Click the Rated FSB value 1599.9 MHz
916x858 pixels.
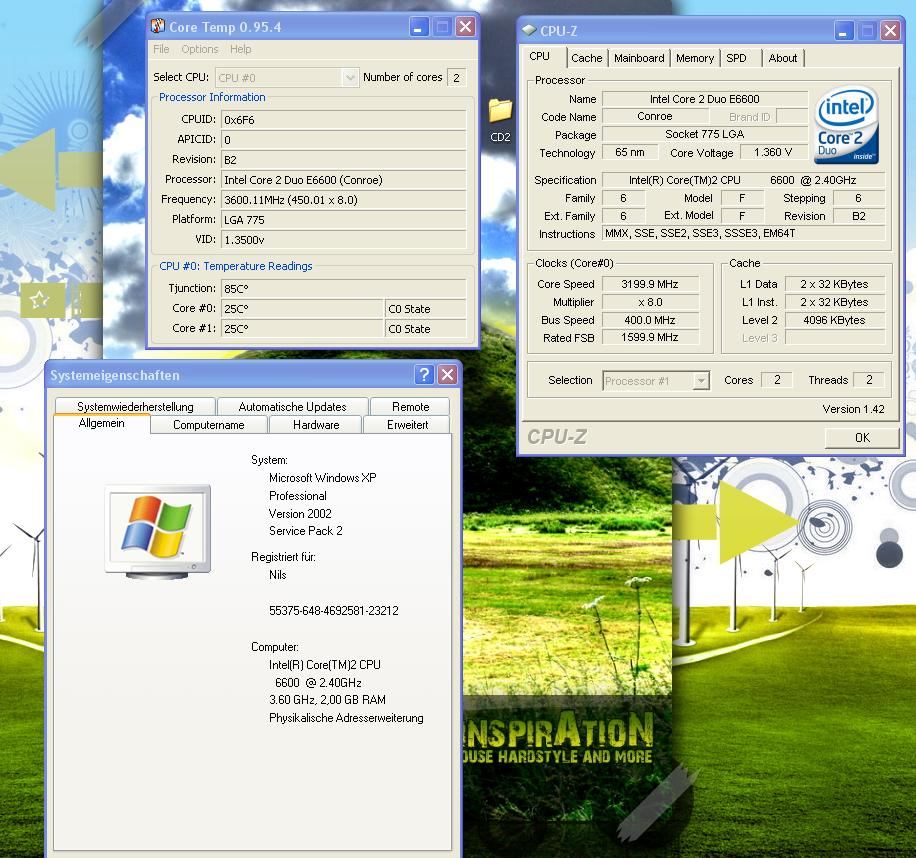click(650, 337)
